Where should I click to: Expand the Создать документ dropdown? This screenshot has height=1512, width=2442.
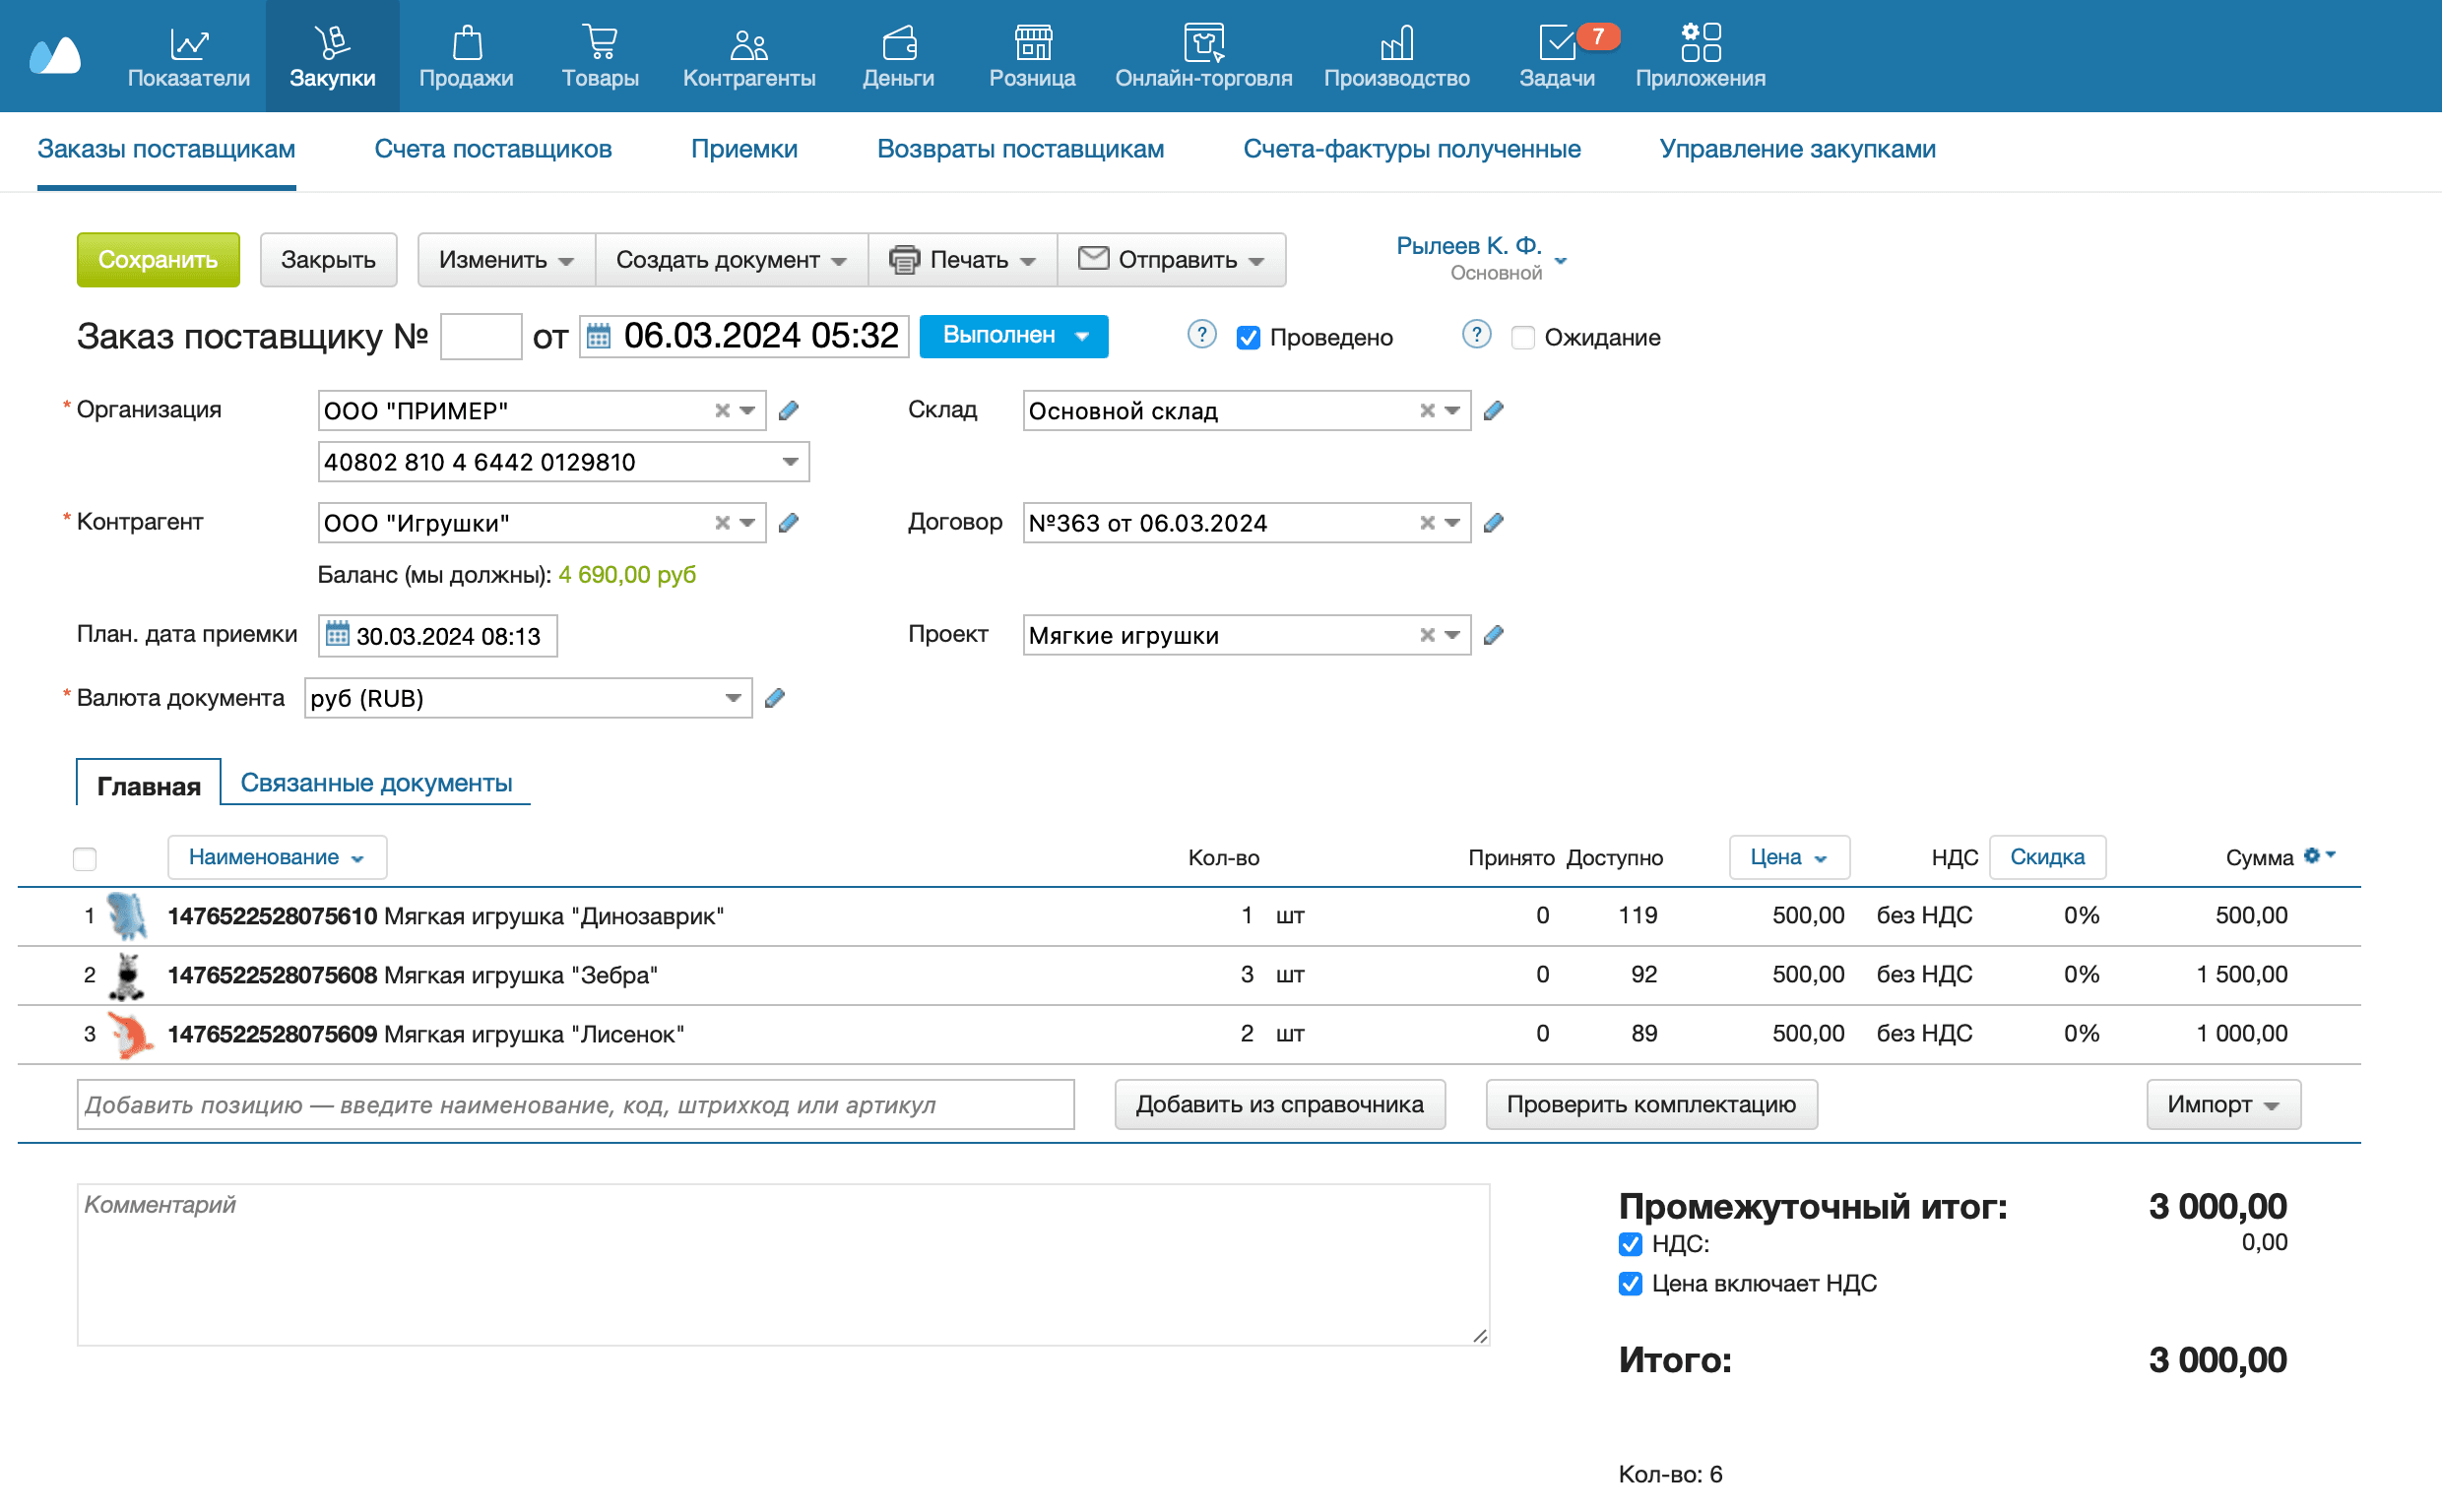click(x=730, y=260)
